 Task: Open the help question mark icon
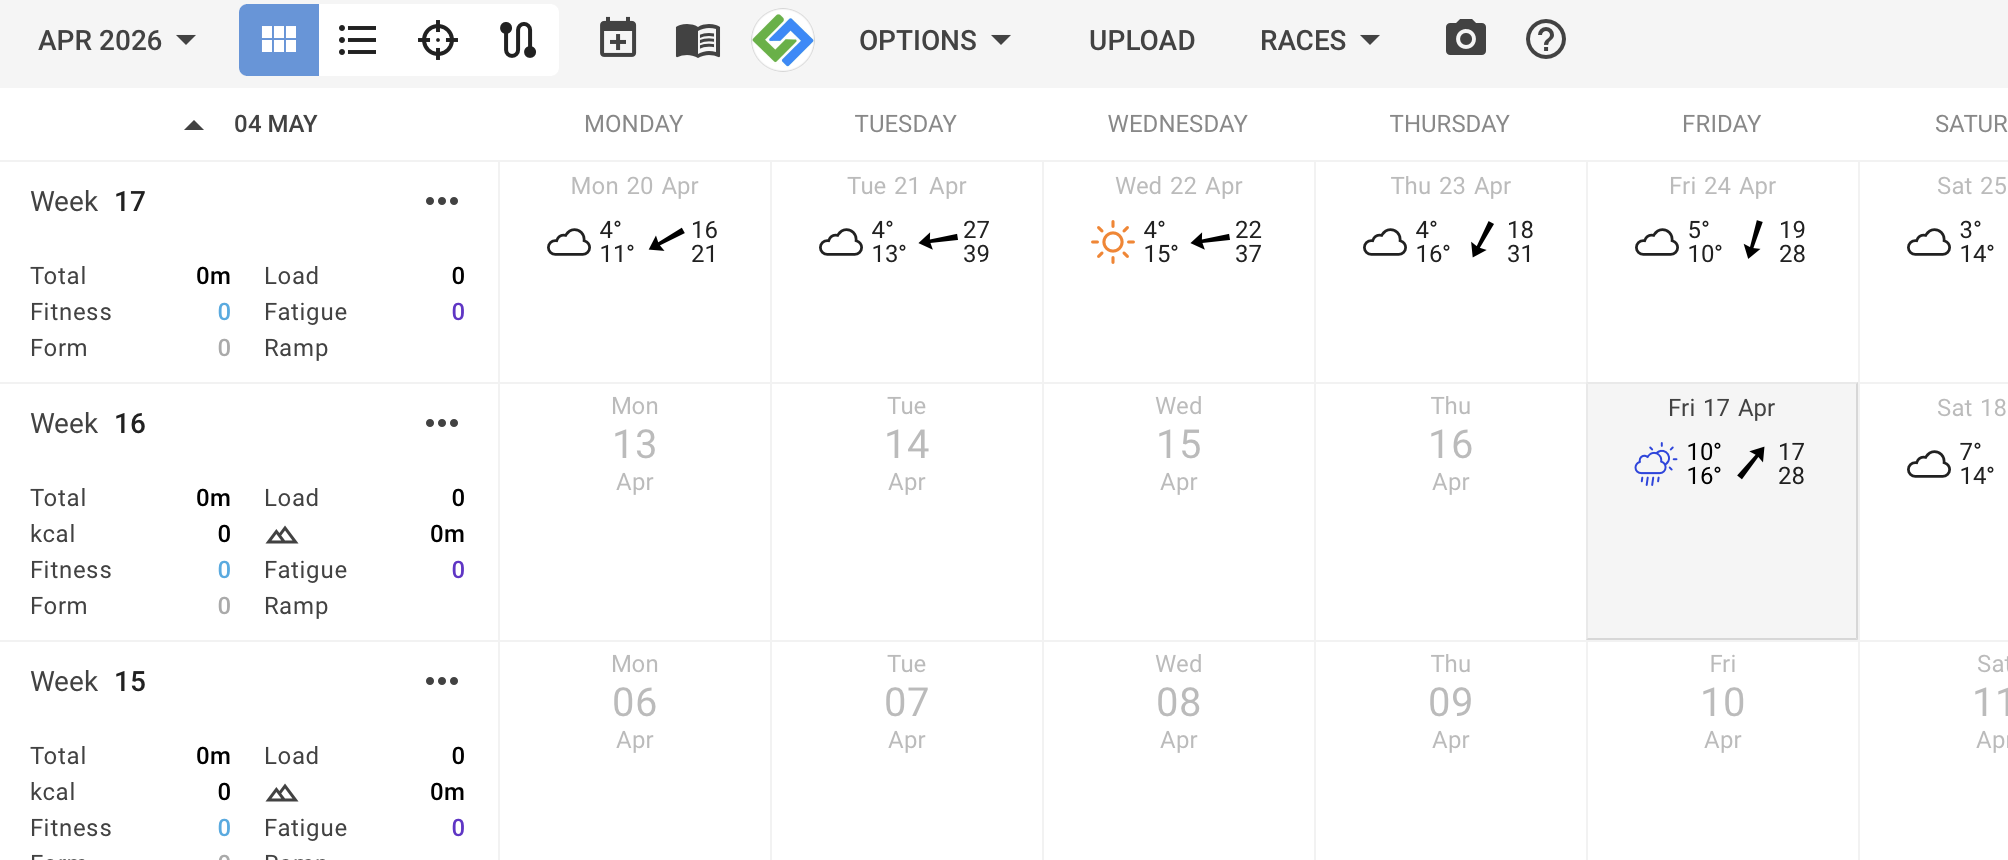[1545, 40]
